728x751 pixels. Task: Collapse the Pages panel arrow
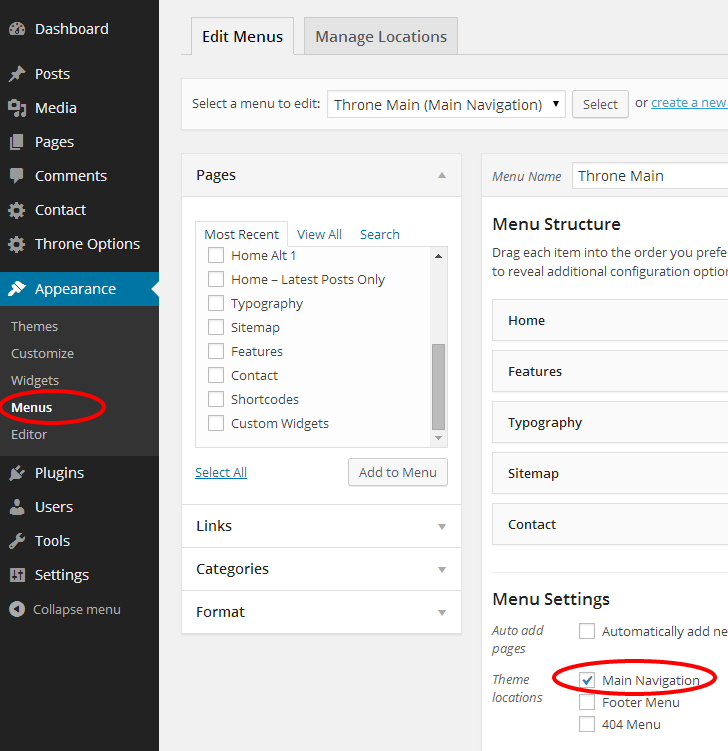tap(442, 175)
